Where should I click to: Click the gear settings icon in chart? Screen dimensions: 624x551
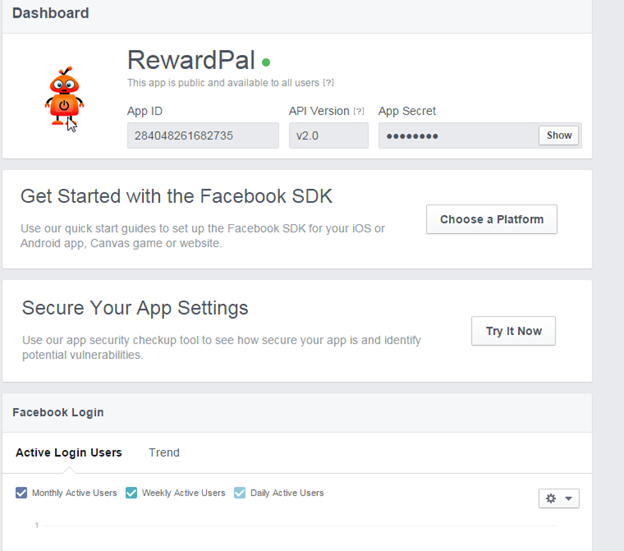[551, 498]
